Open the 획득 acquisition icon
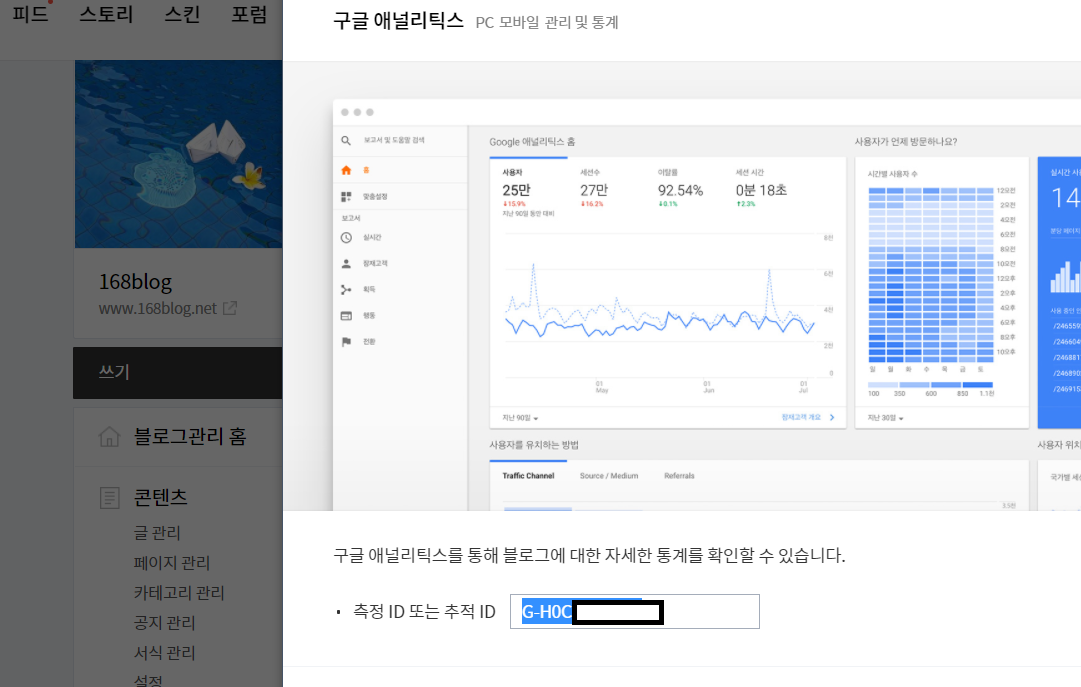 345,288
